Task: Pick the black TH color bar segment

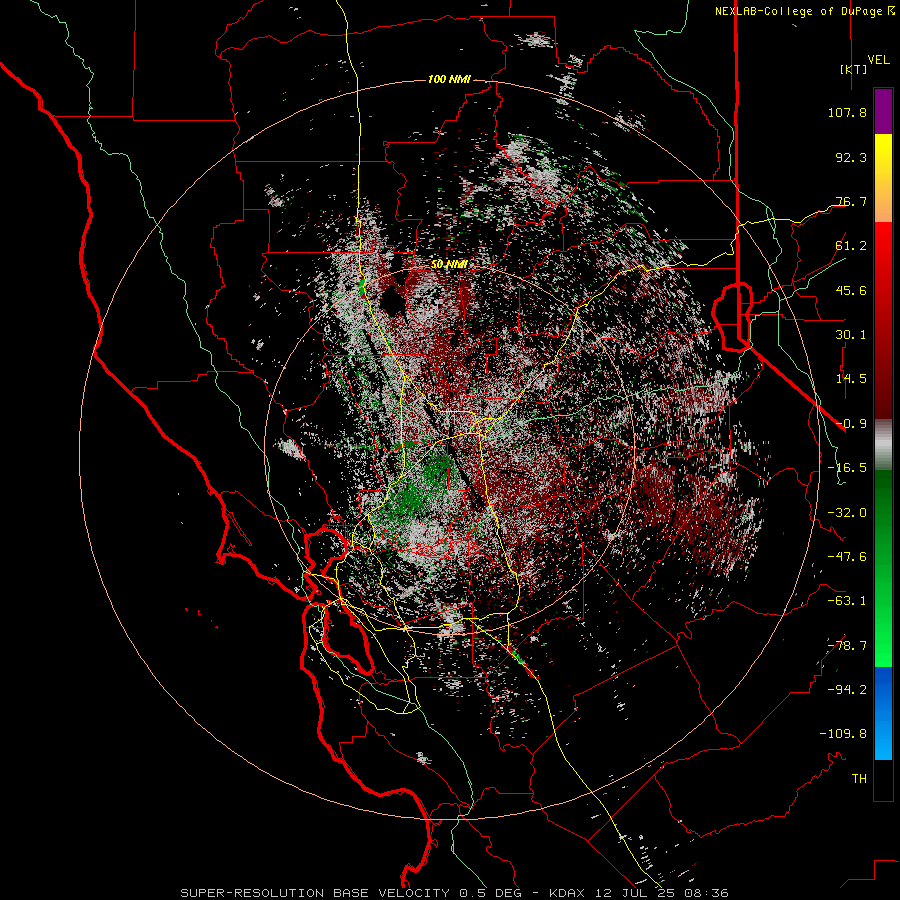Action: [x=883, y=779]
